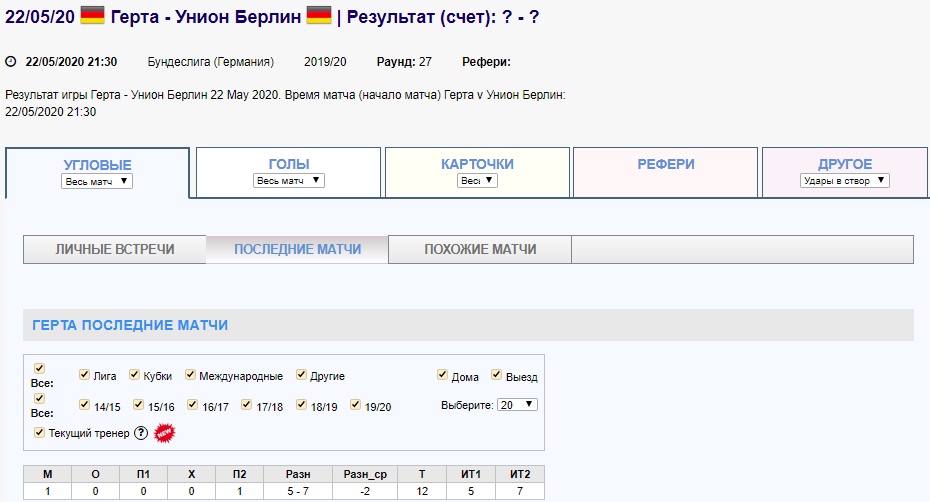Click the red NEW badge icon
The height and width of the screenshot is (502, 930).
[x=164, y=433]
